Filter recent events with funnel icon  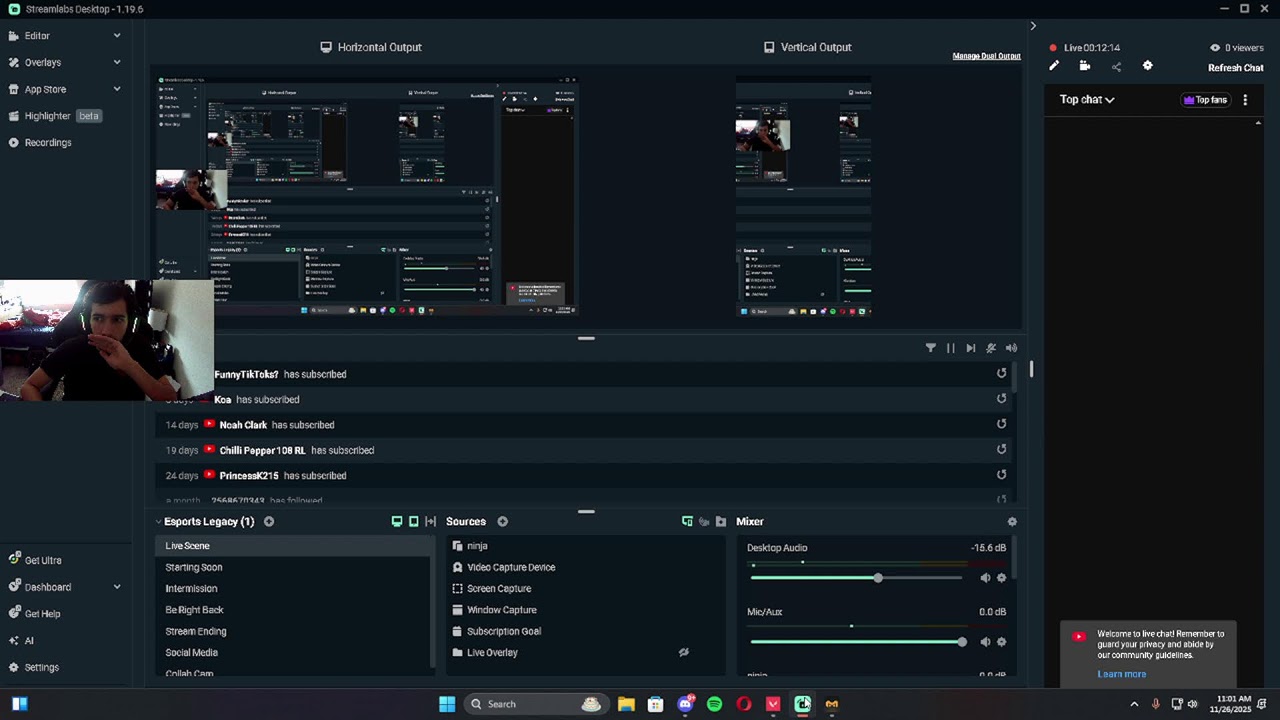931,348
